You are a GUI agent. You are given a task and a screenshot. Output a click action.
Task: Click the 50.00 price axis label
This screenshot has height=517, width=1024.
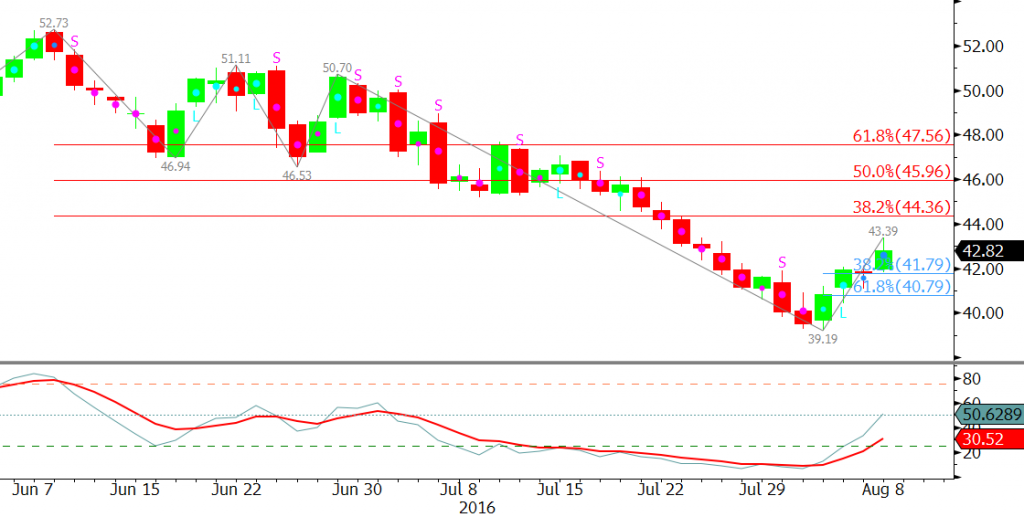984,91
